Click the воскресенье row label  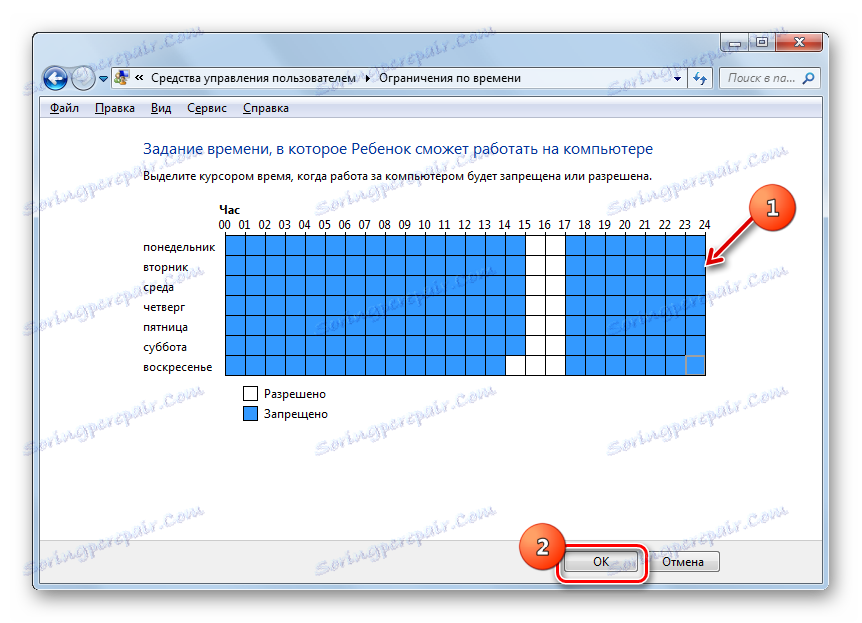pos(178,367)
